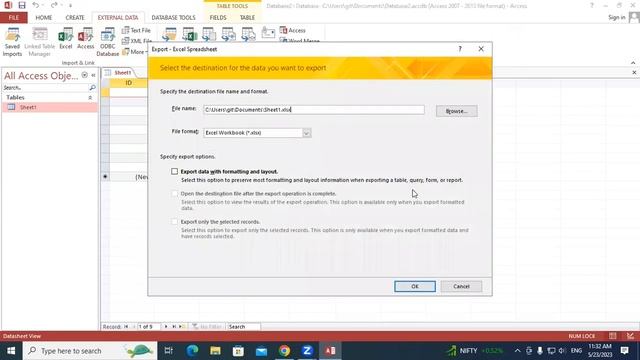
Task: Open Microsoft Edge from taskbar
Action: click(192, 351)
